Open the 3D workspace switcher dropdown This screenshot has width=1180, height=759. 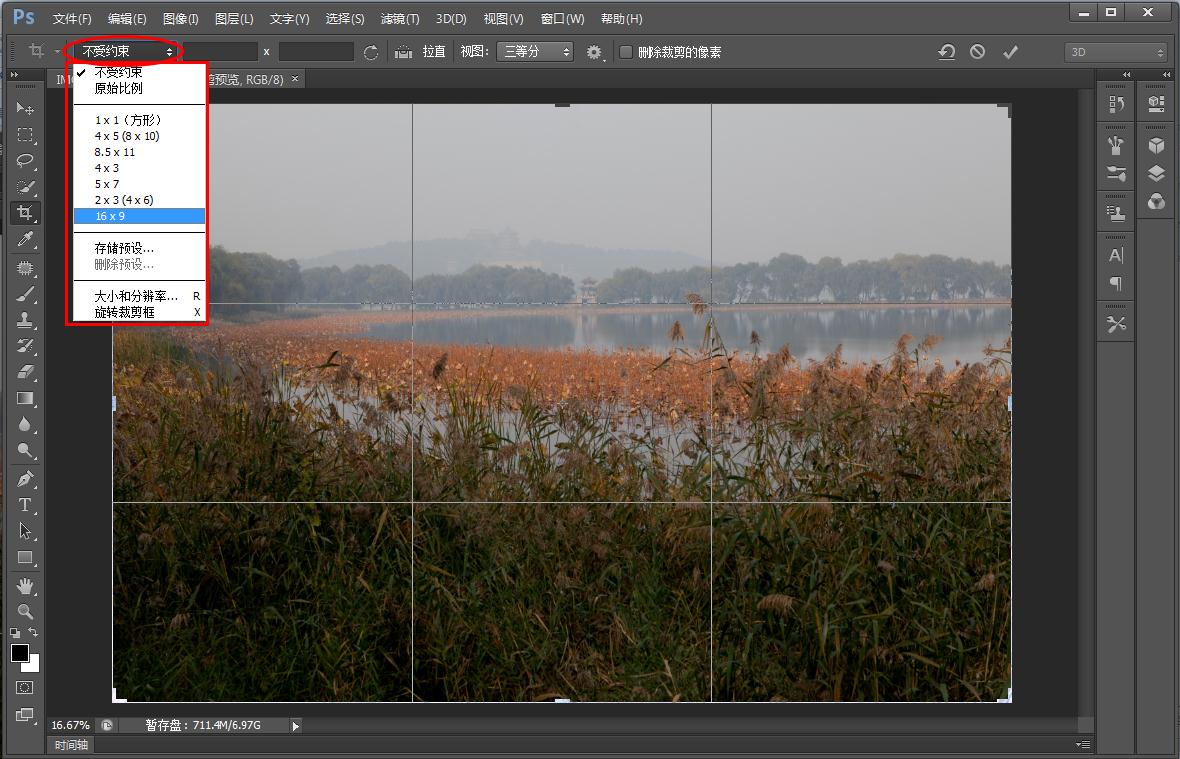coord(1115,52)
